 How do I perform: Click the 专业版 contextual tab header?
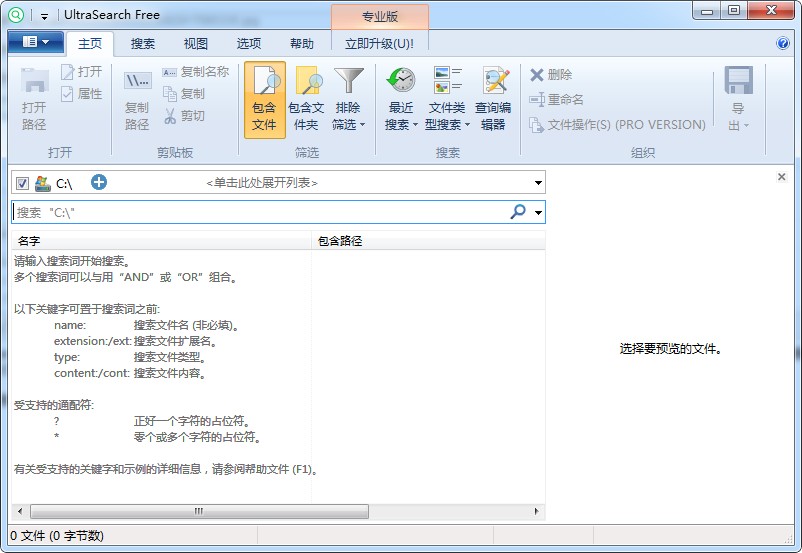[x=380, y=16]
